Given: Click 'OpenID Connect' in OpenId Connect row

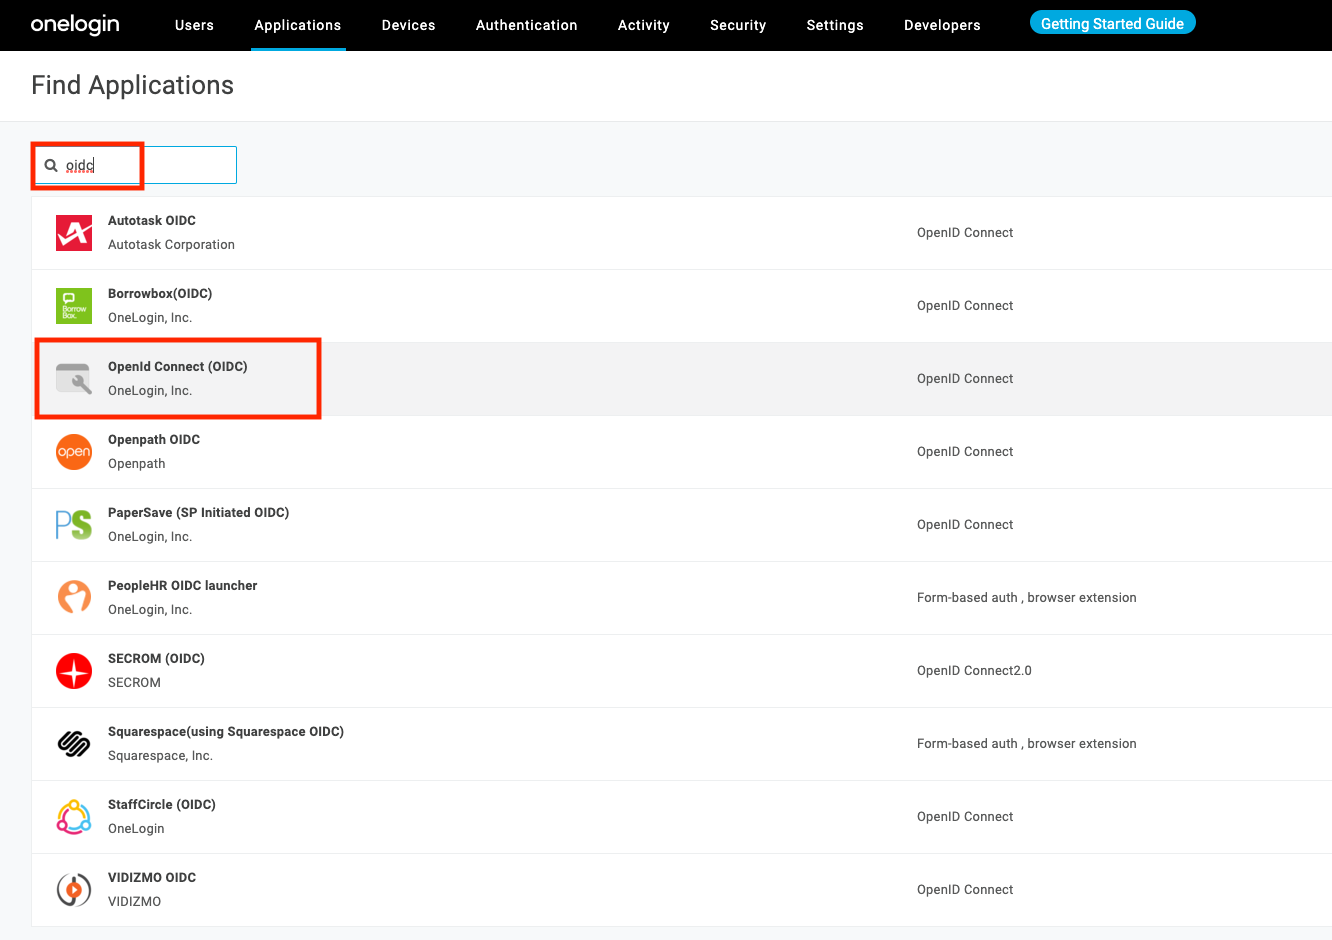Looking at the screenshot, I should tap(965, 379).
